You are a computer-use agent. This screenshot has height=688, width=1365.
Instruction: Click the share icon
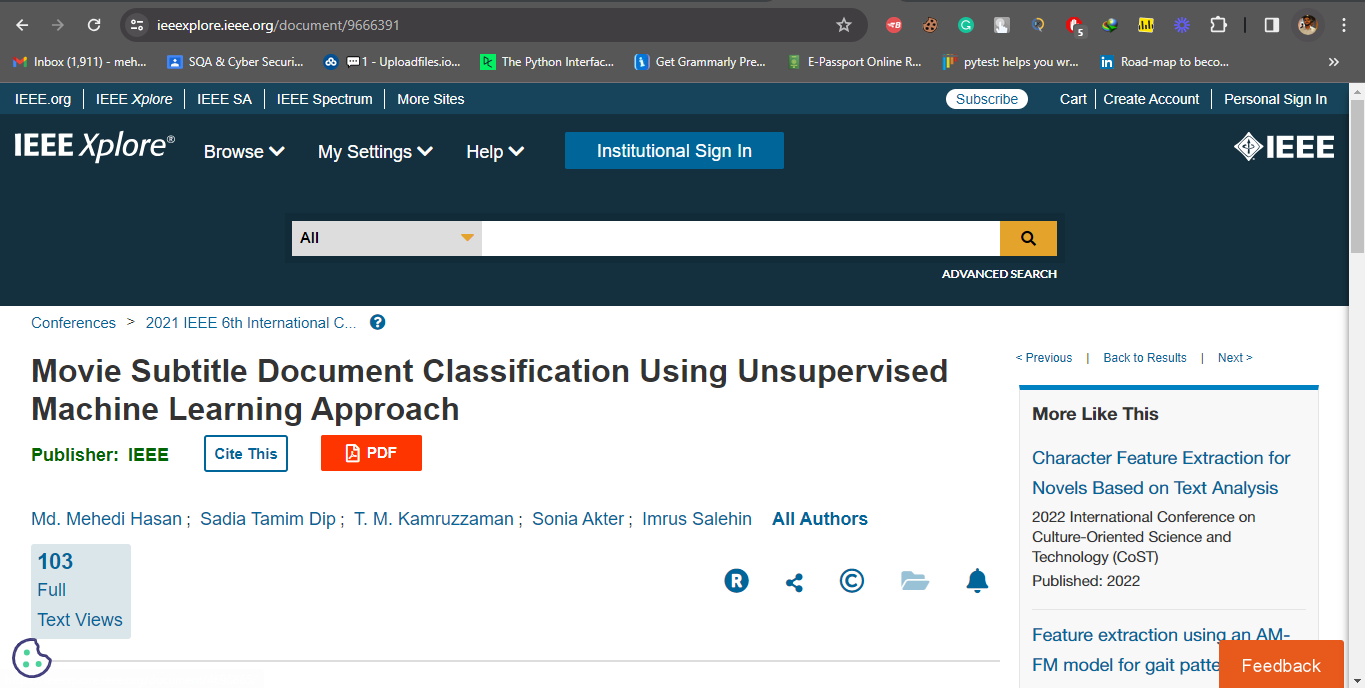tap(794, 582)
